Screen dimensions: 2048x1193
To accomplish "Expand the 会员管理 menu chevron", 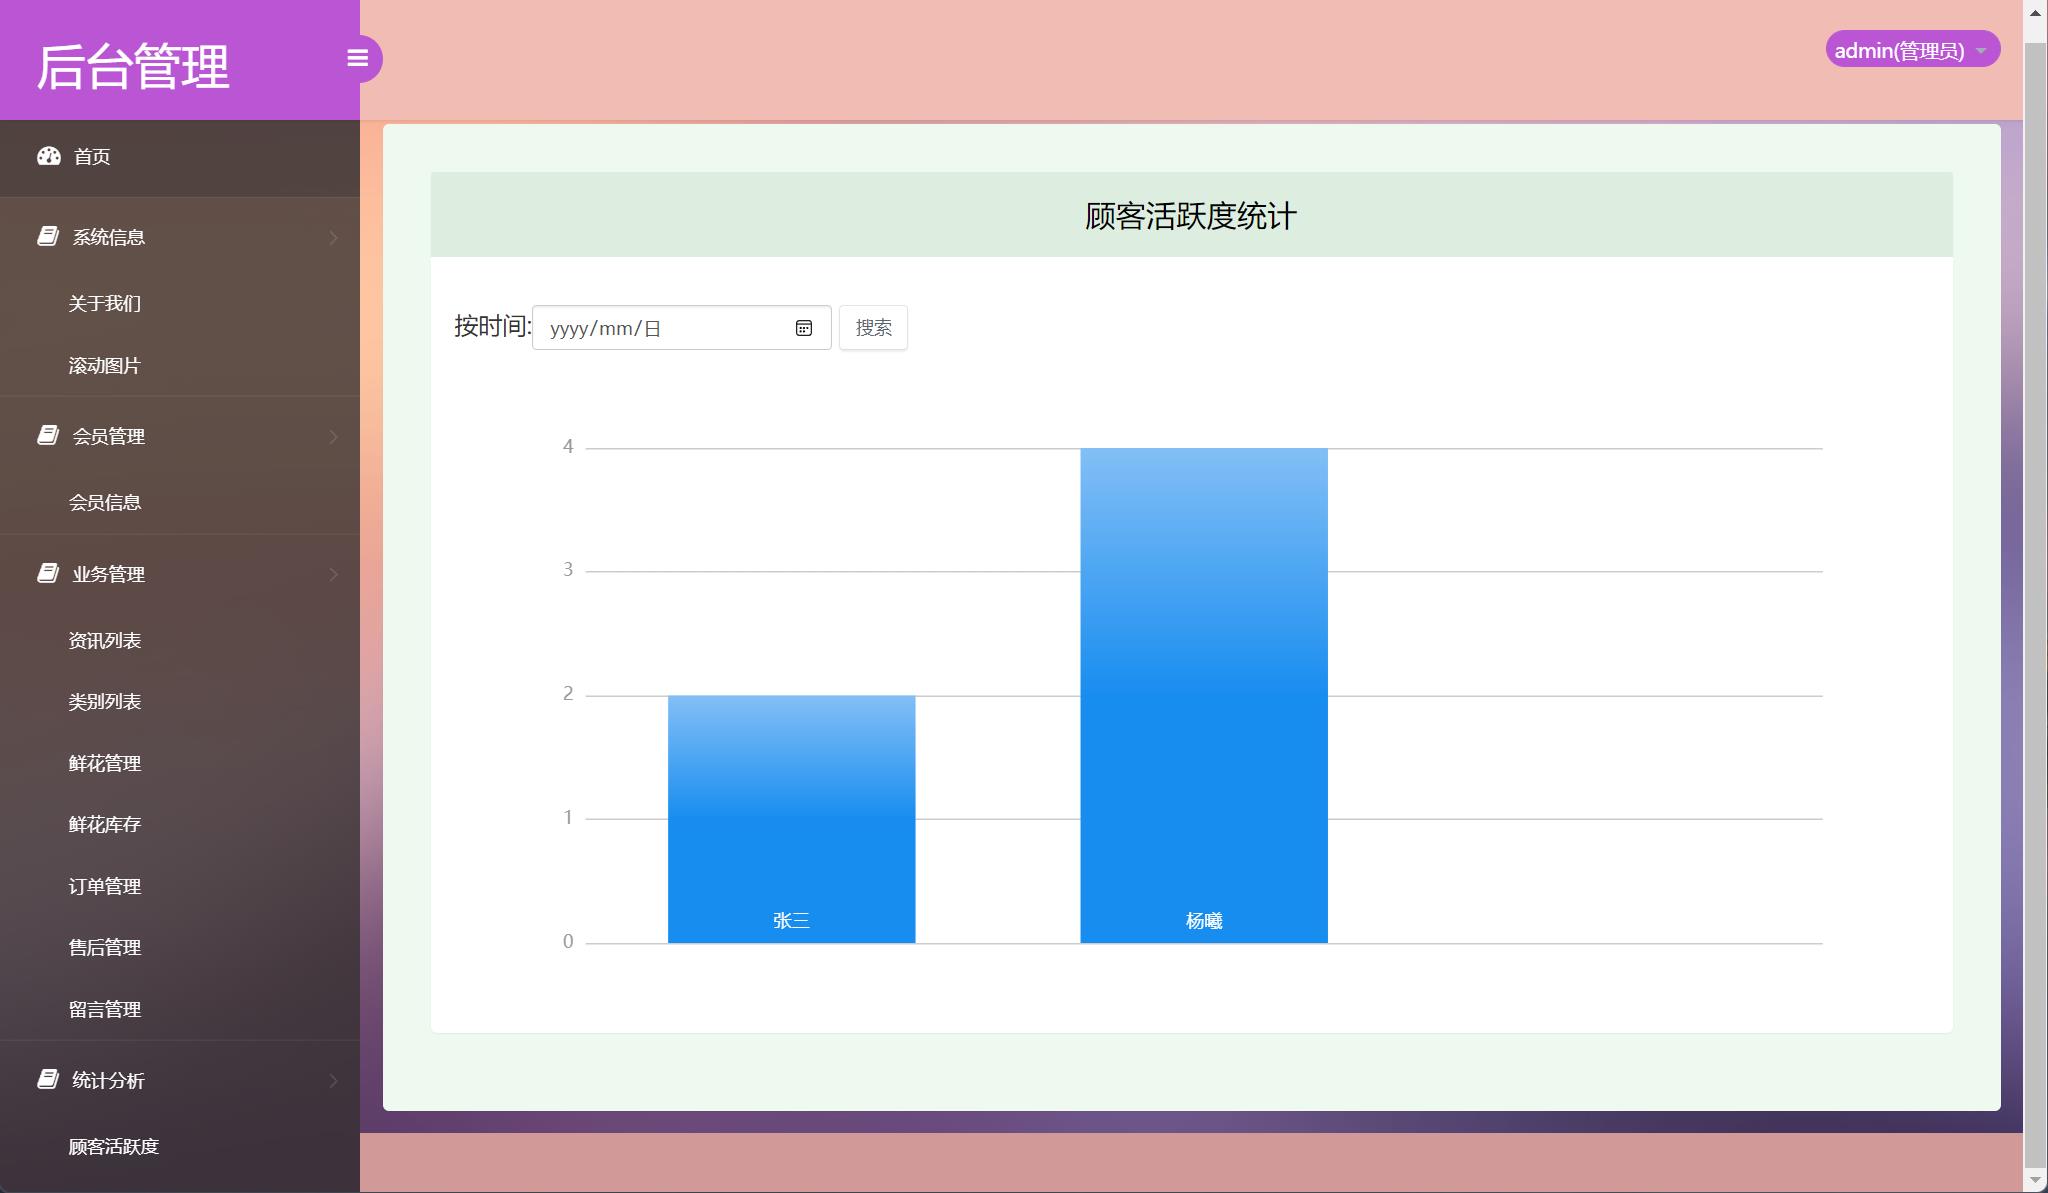I will coord(332,435).
